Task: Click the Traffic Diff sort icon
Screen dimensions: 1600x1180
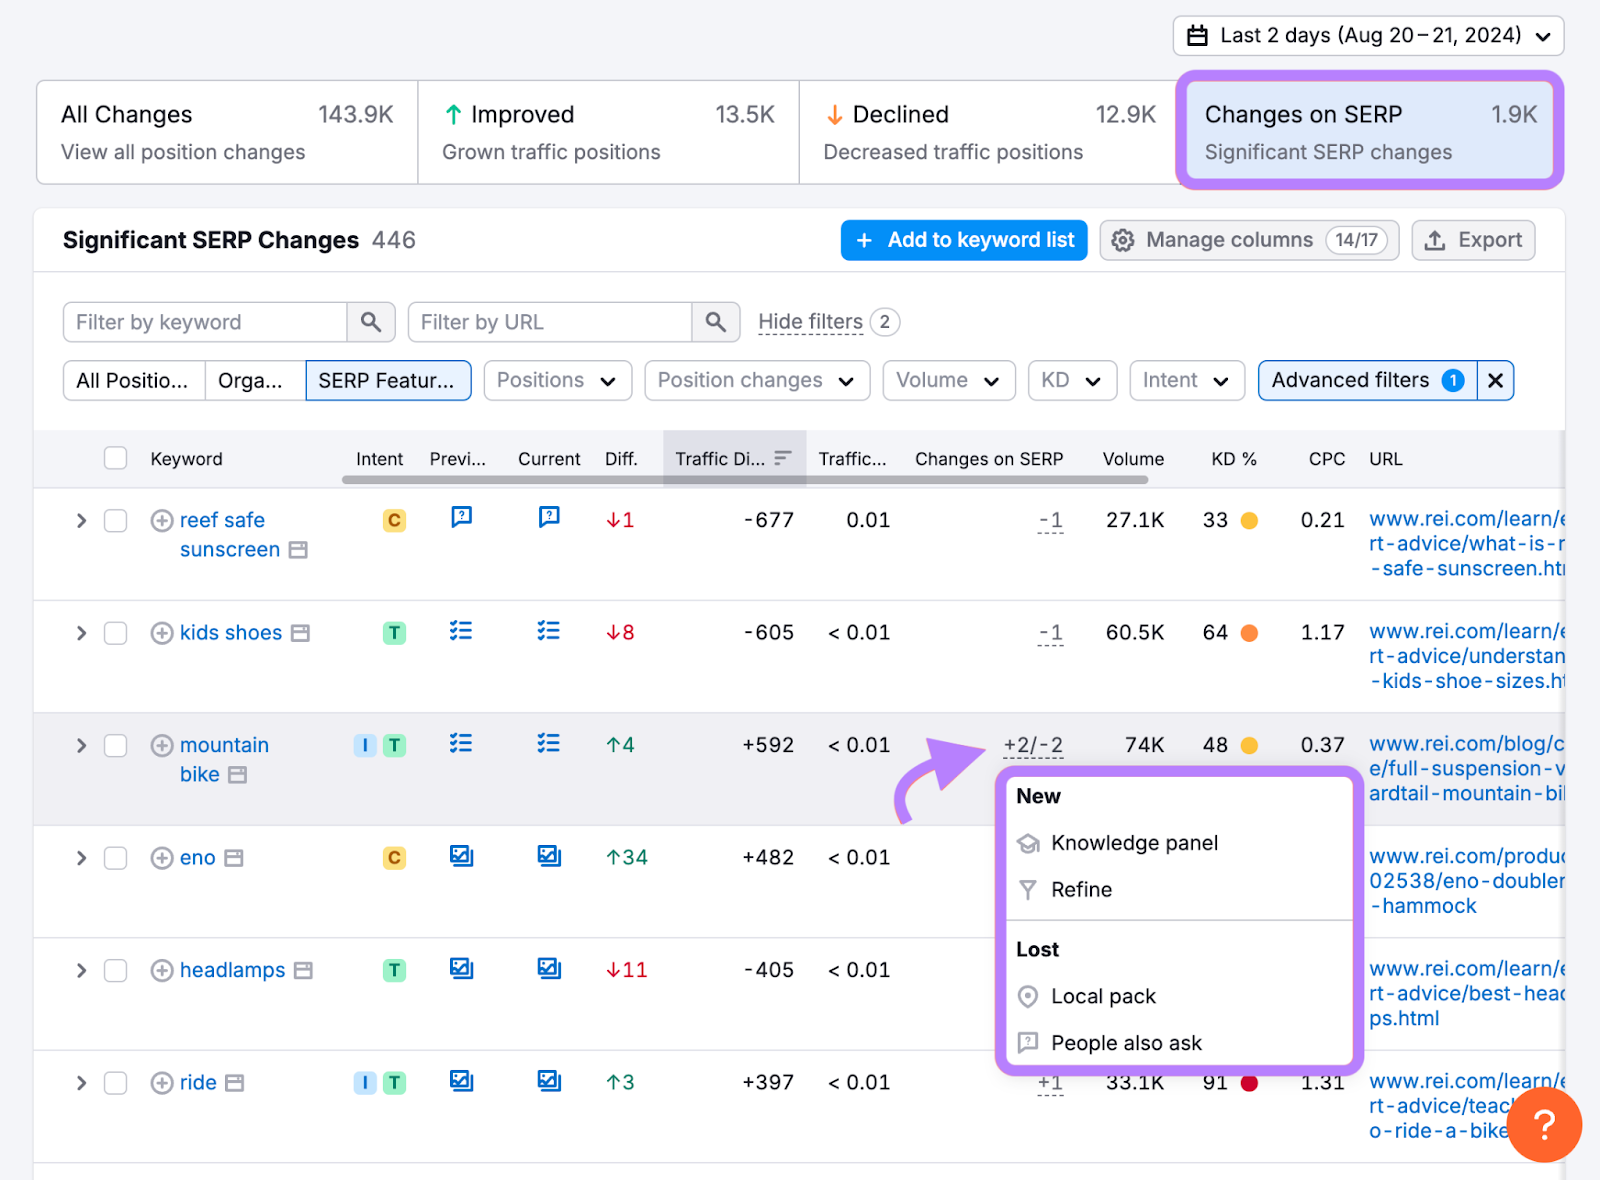Action: (783, 458)
